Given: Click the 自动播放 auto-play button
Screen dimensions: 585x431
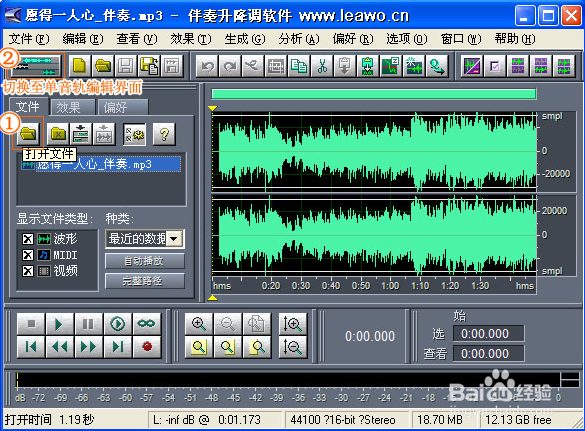Looking at the screenshot, I should click(144, 261).
